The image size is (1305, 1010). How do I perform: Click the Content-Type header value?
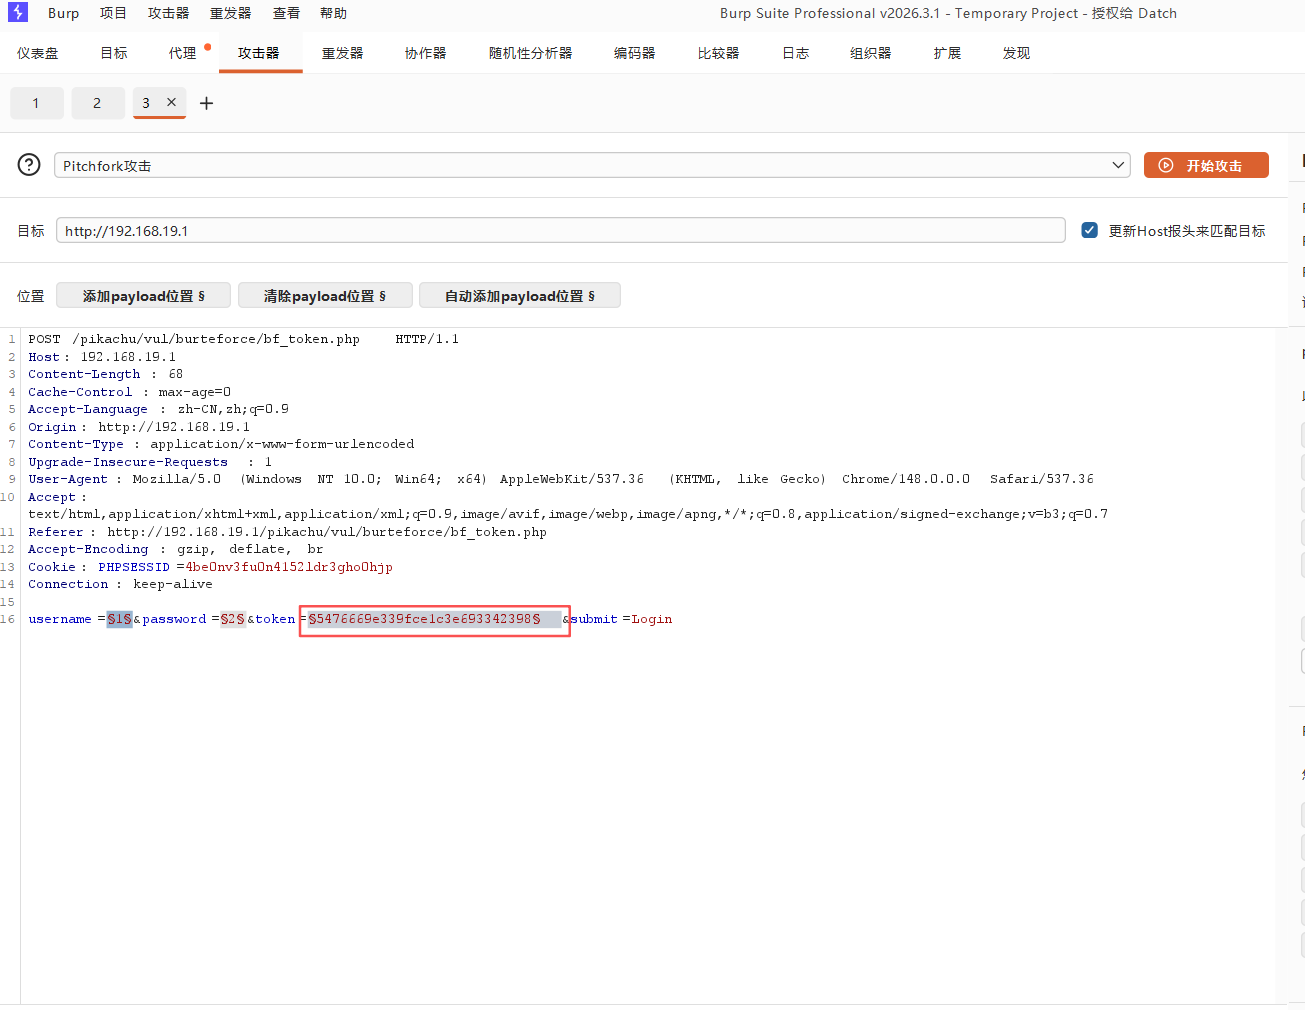click(282, 444)
